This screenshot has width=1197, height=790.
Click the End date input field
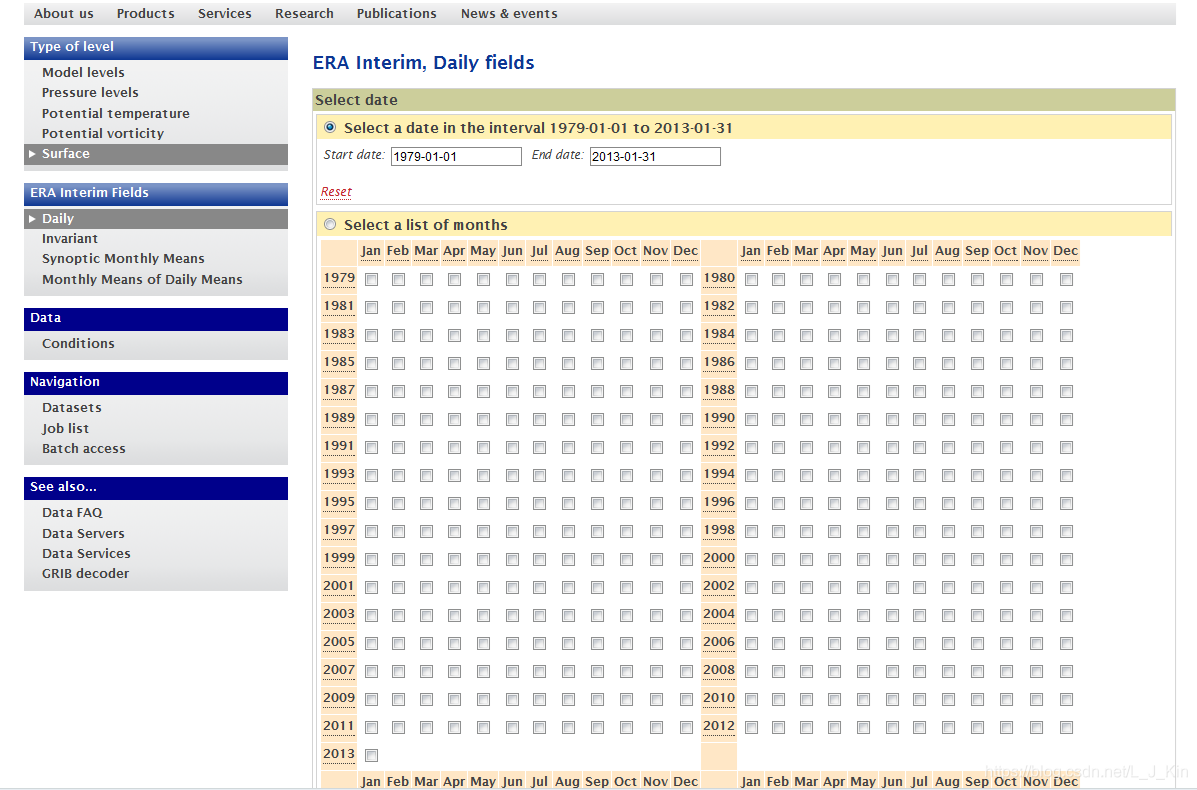click(655, 156)
